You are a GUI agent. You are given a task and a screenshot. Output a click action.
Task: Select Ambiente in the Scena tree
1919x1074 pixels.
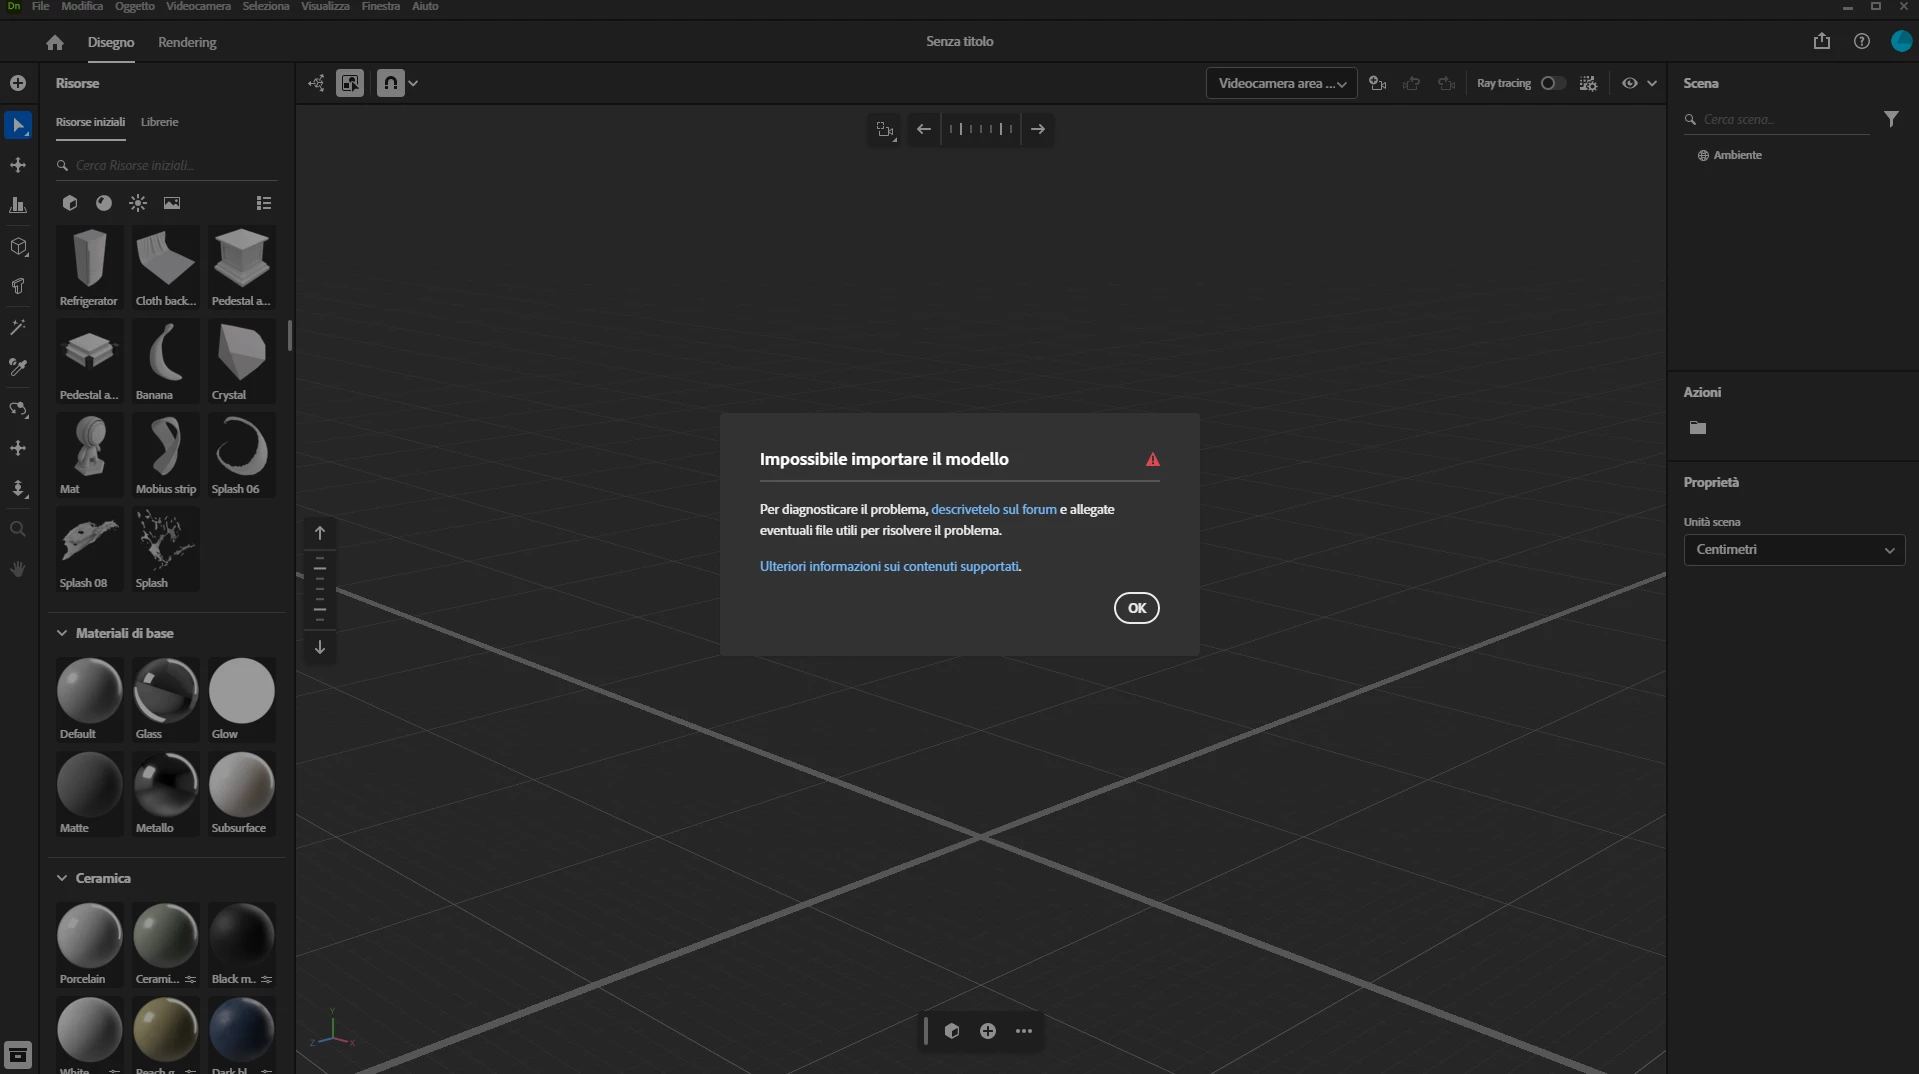[x=1737, y=155]
